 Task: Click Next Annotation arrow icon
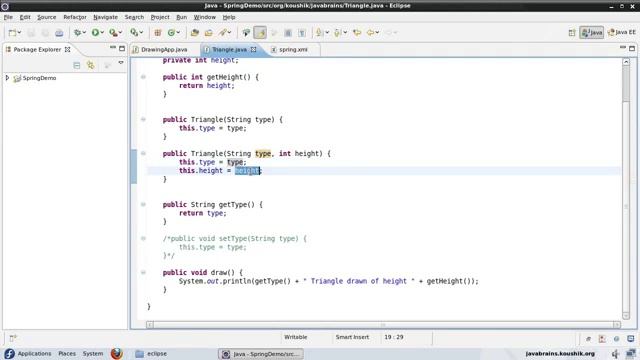[320, 33]
